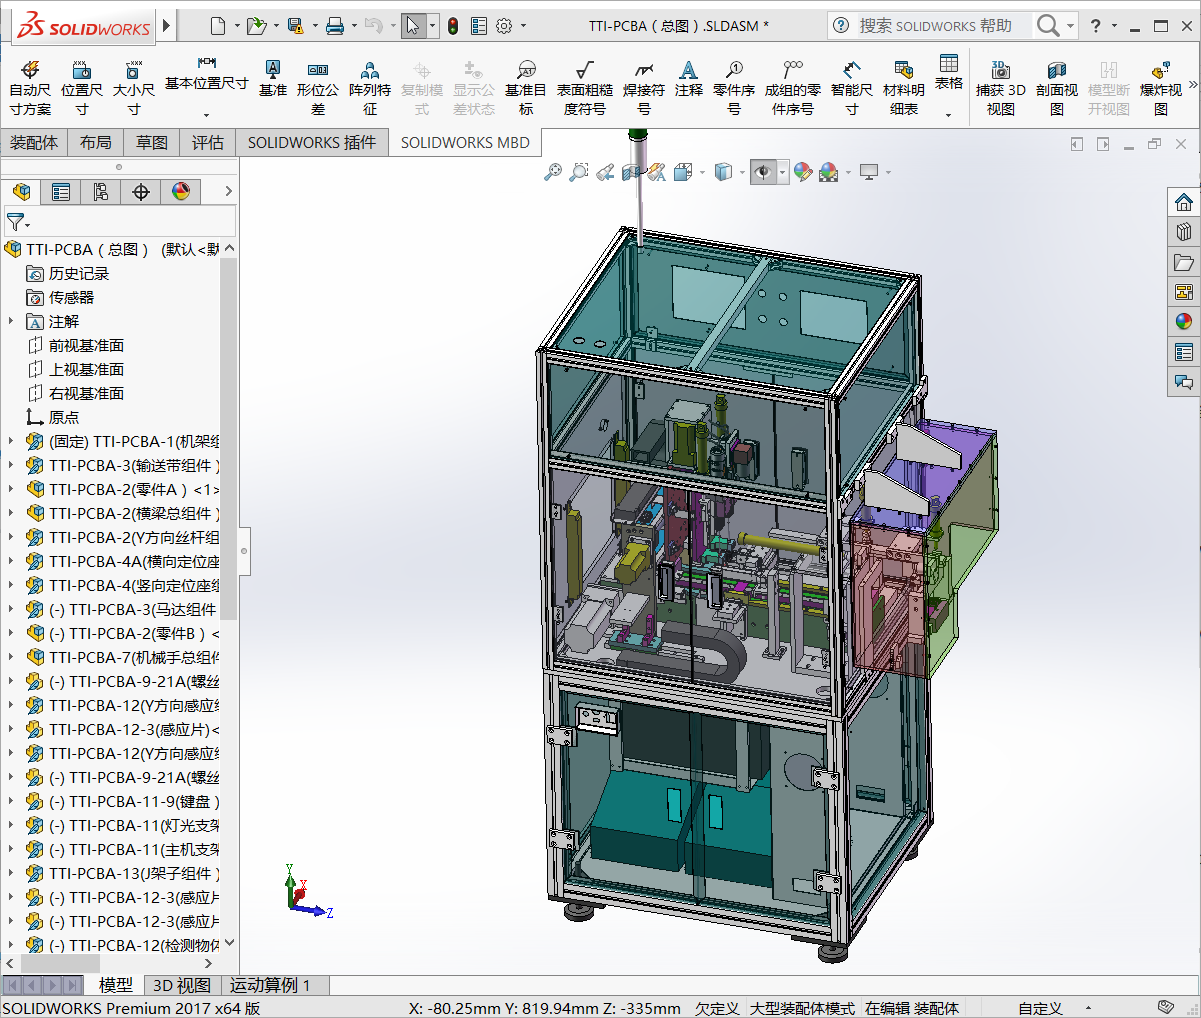
Task: Click the 搜索 SOLIDWORKS 帮助 search field
Action: click(935, 26)
